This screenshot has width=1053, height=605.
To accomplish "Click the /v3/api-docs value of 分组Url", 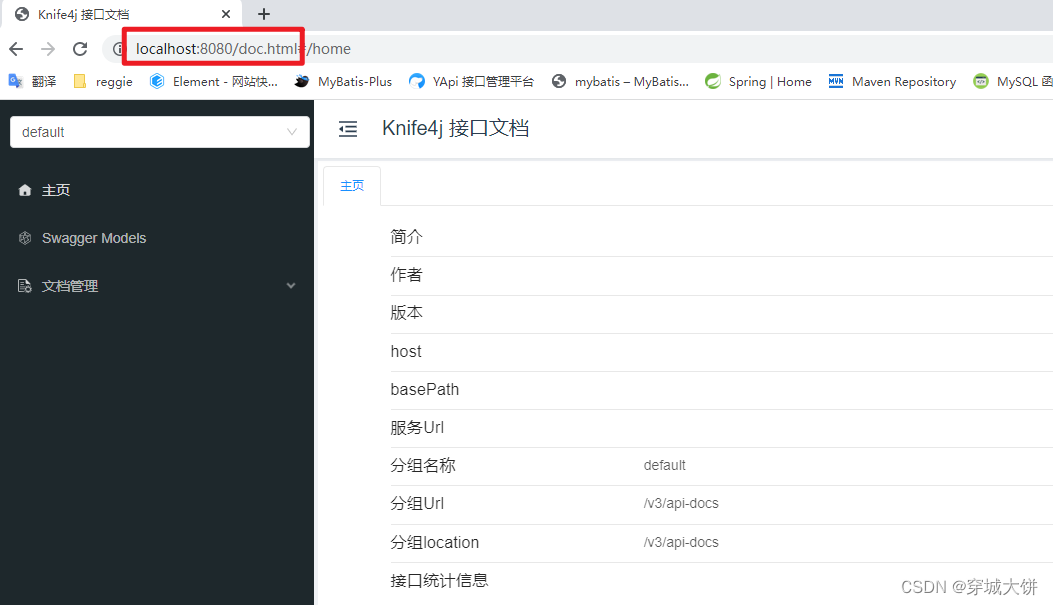I will [x=681, y=504].
